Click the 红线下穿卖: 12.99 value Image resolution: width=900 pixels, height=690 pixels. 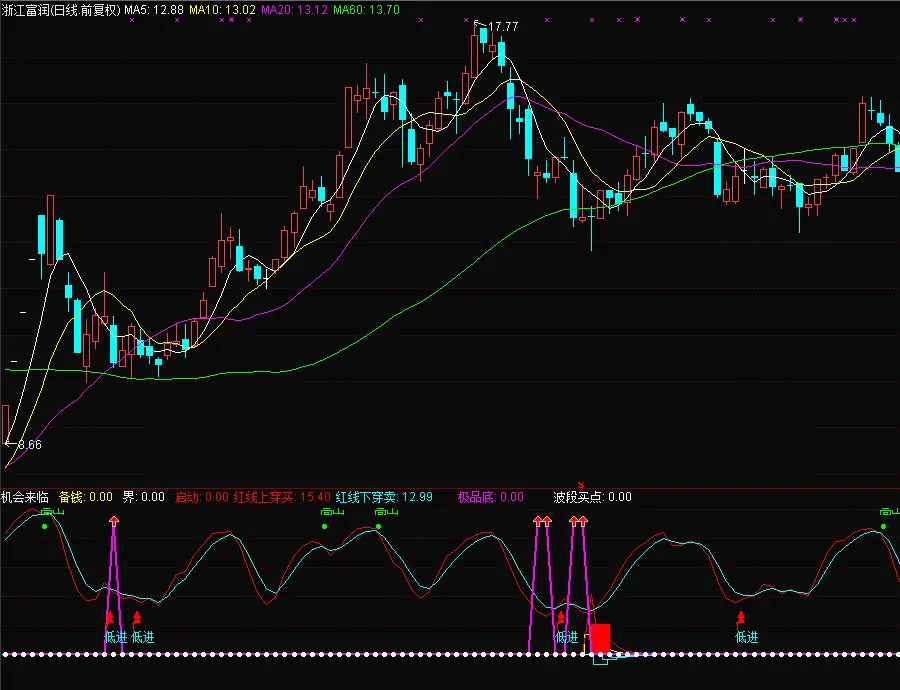[x=384, y=497]
